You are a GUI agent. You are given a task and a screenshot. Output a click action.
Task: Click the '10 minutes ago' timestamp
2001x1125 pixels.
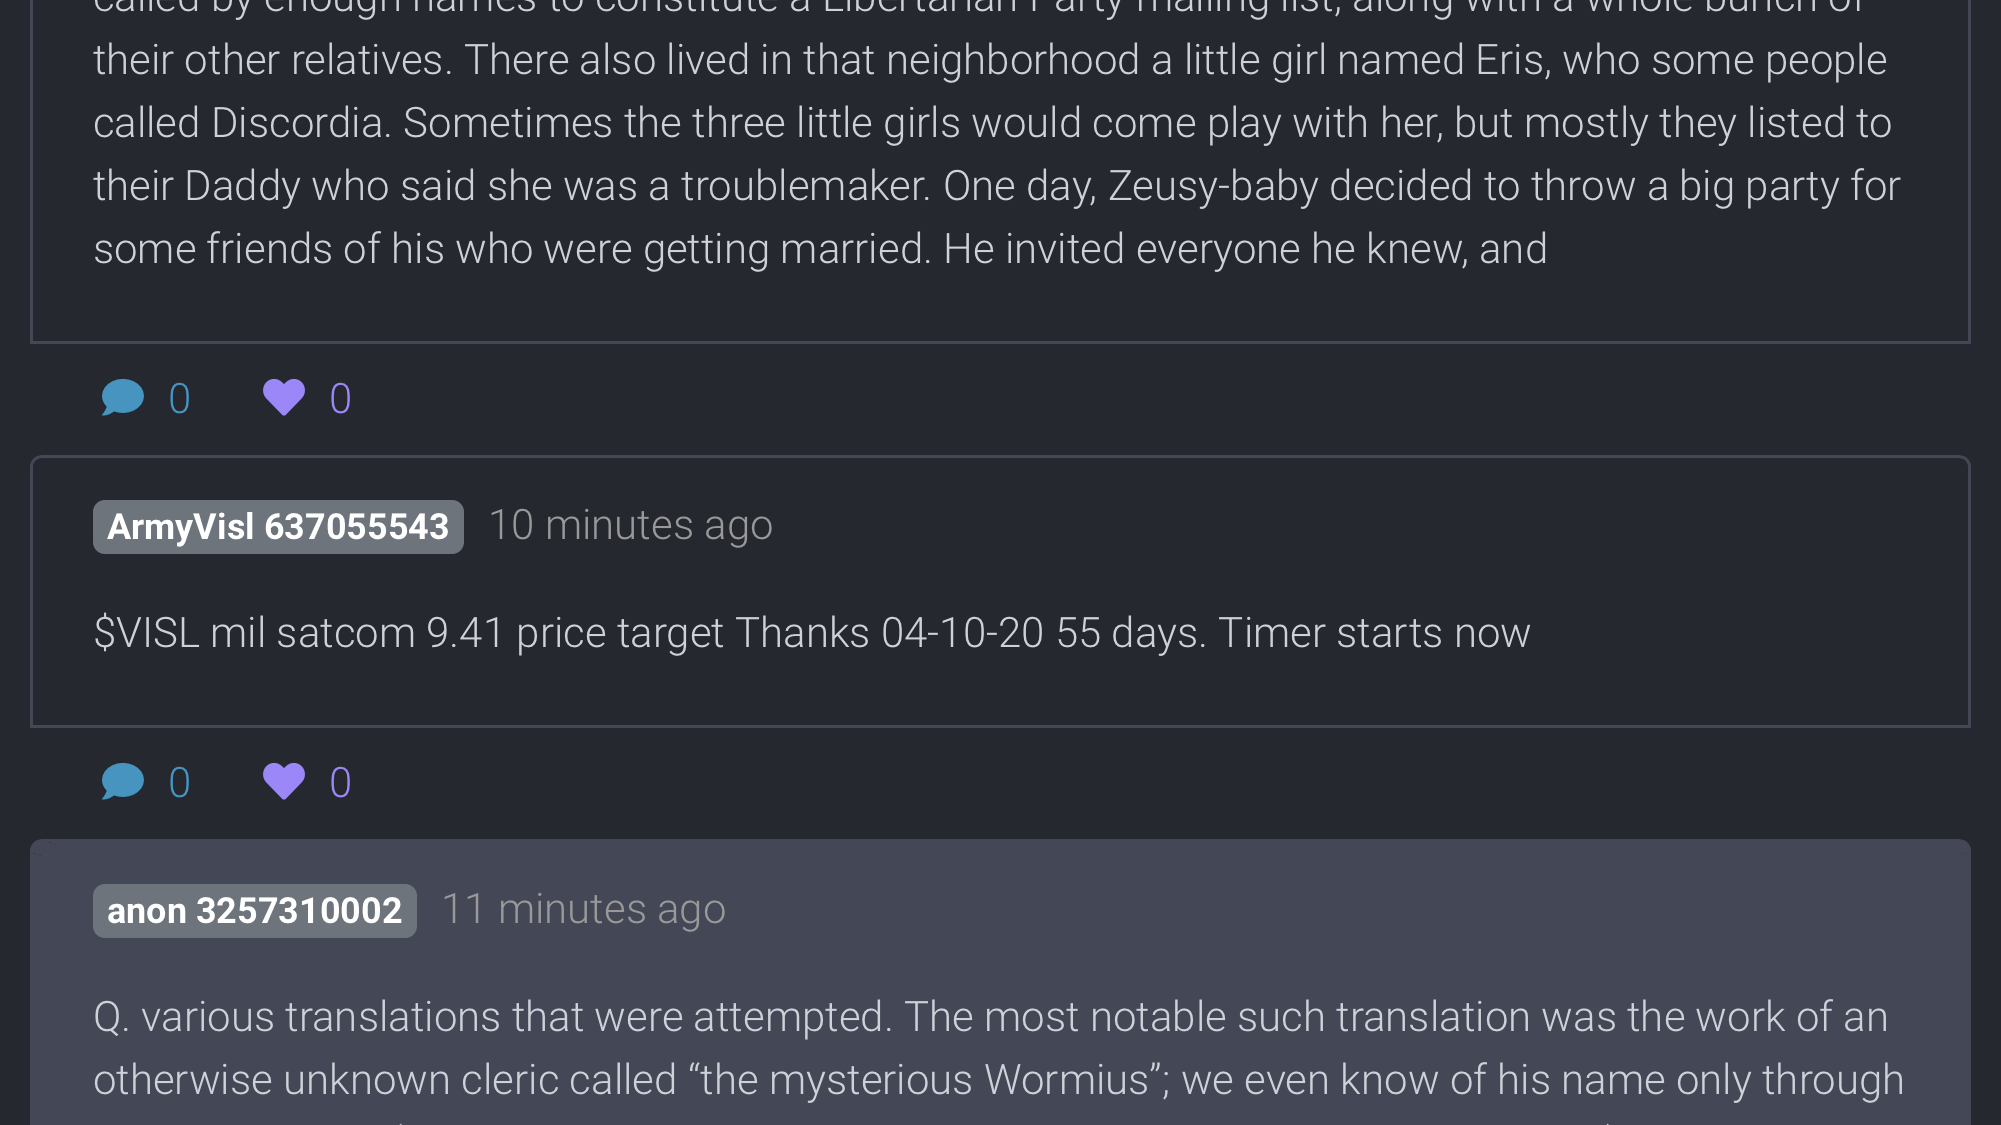coord(630,526)
